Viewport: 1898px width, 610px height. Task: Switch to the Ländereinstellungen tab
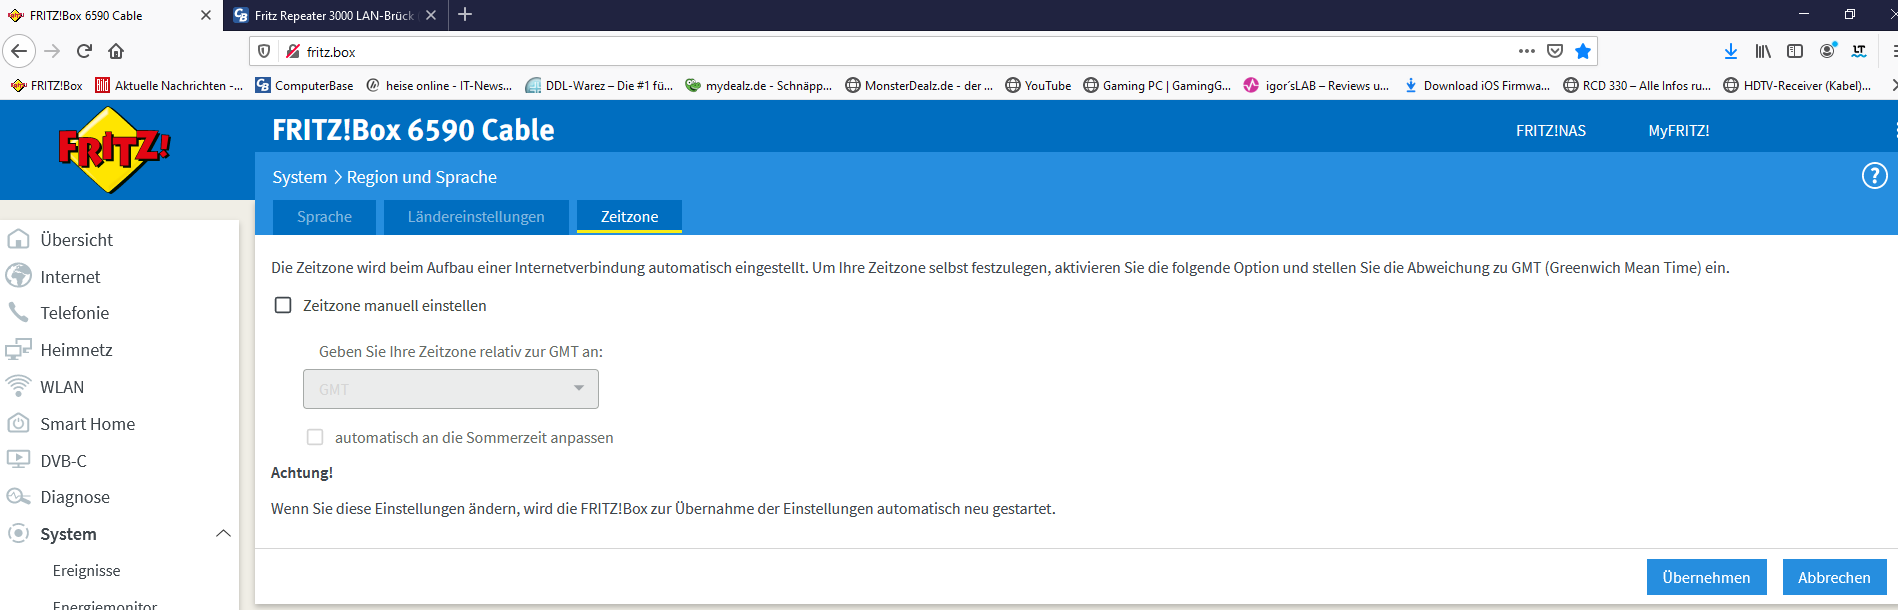pyautogui.click(x=476, y=217)
